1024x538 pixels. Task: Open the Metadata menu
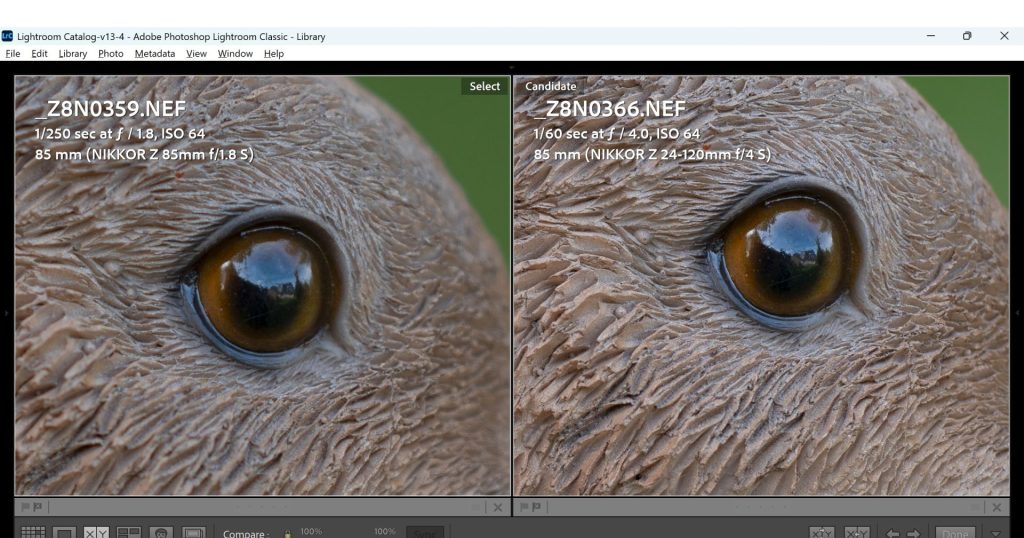(x=155, y=54)
